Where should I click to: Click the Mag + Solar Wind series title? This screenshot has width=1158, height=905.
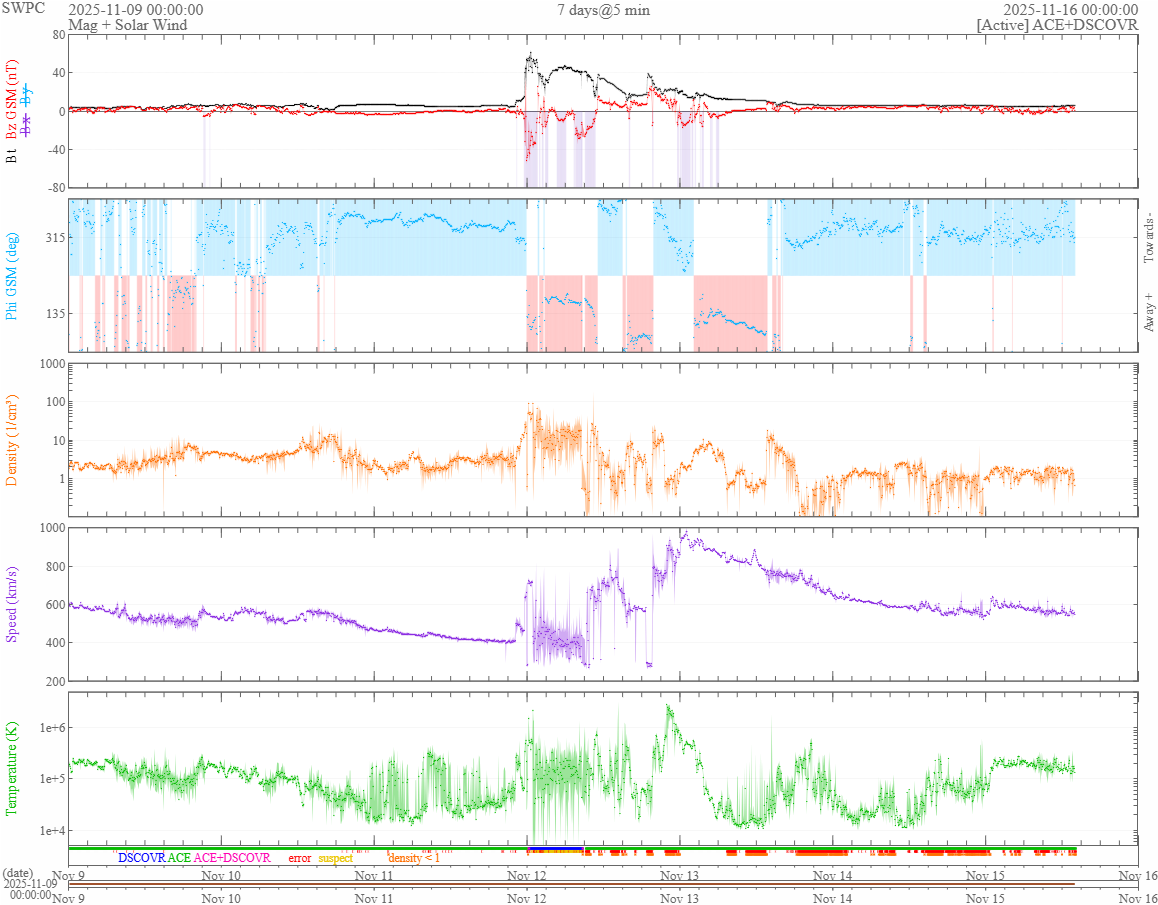tap(128, 25)
